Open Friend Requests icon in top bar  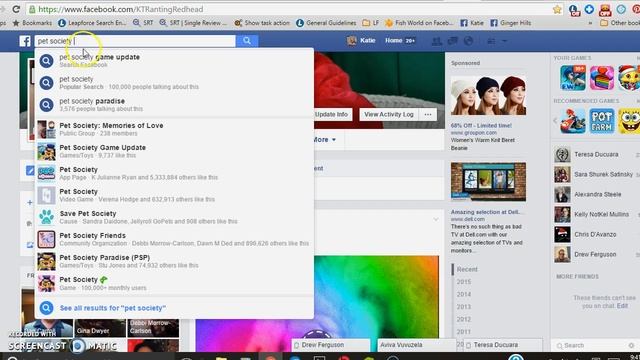point(437,41)
